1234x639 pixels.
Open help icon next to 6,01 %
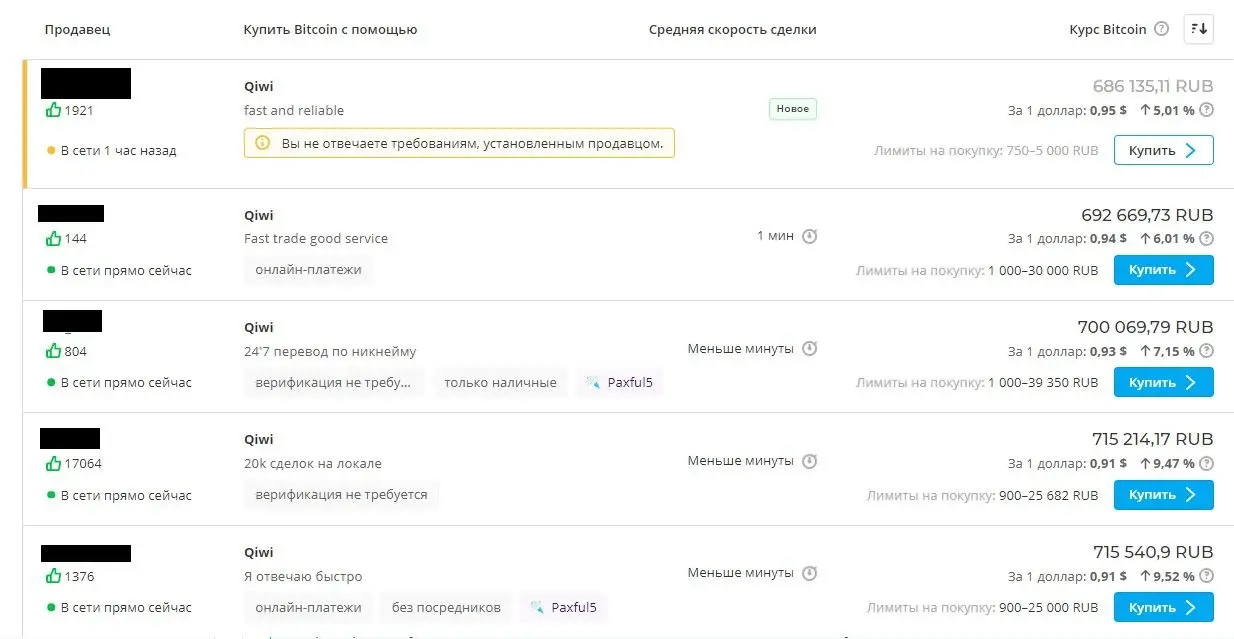point(1206,238)
